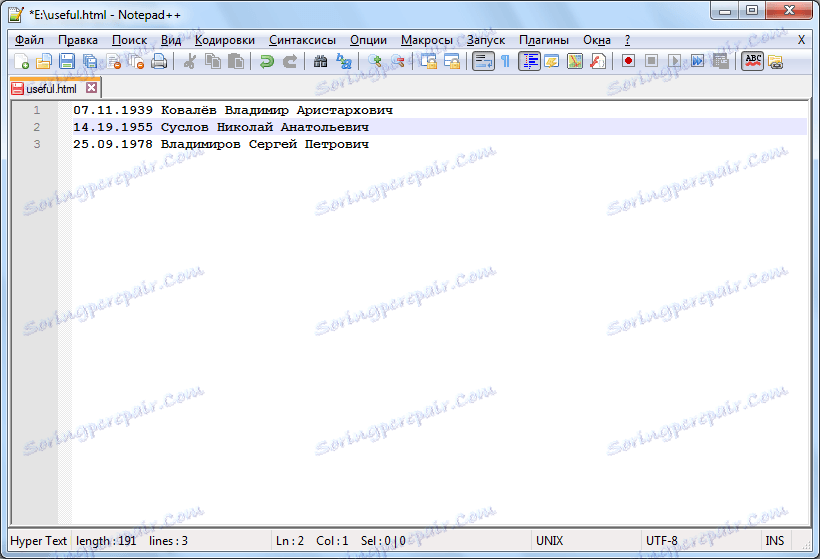Screen dimensions: 820x559
Task: Start macro recording with red dot
Action: tap(628, 62)
